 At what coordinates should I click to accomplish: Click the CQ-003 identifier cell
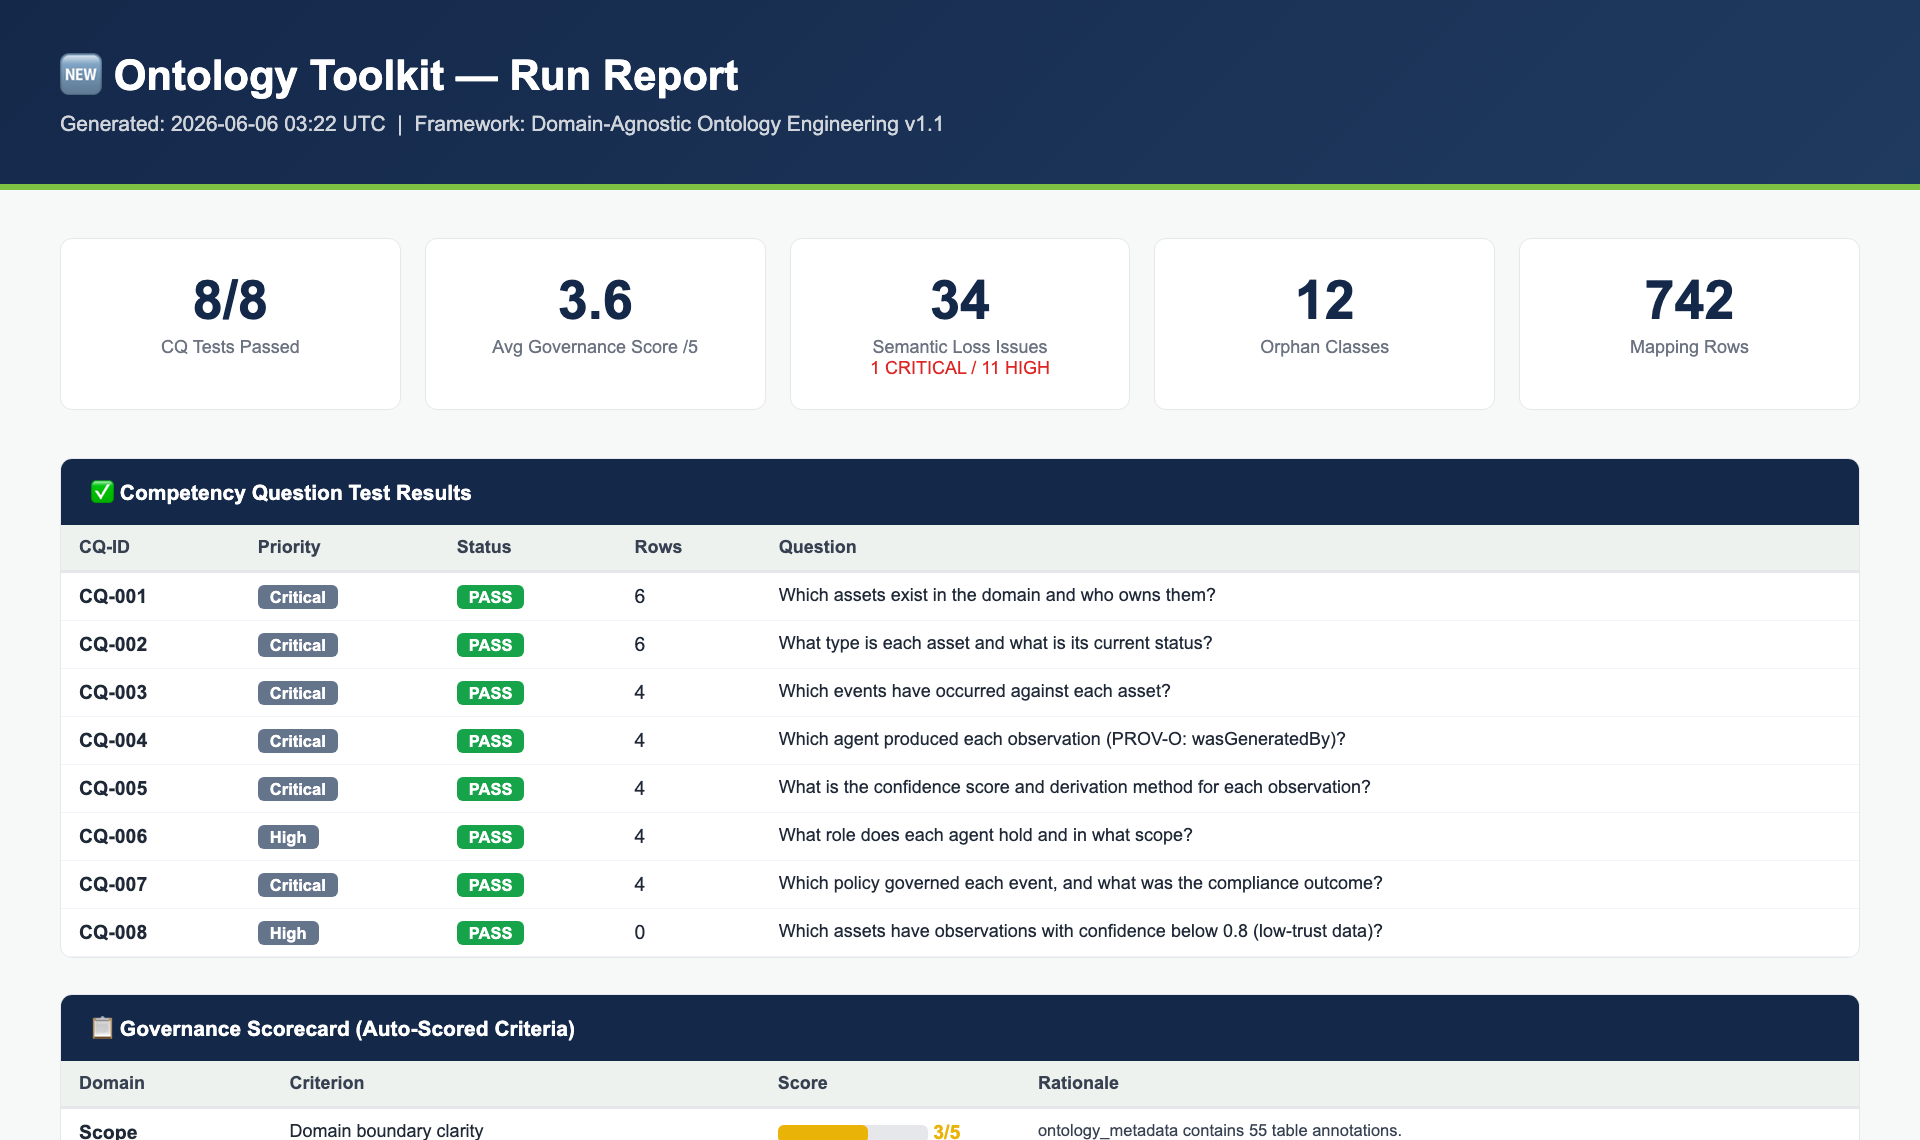pyautogui.click(x=113, y=692)
